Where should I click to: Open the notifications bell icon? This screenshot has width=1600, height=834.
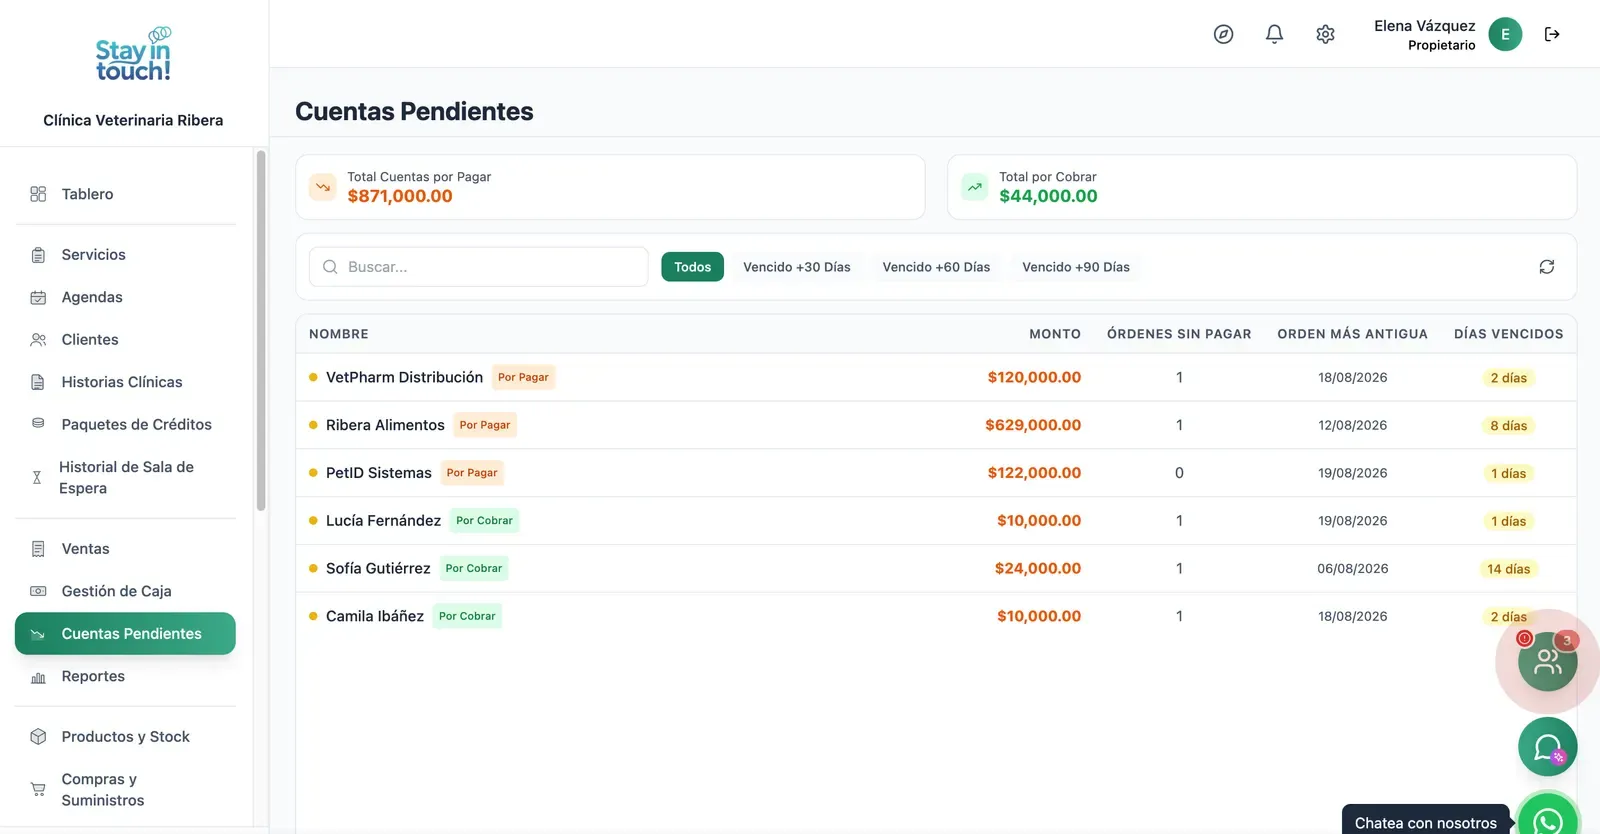pyautogui.click(x=1274, y=34)
